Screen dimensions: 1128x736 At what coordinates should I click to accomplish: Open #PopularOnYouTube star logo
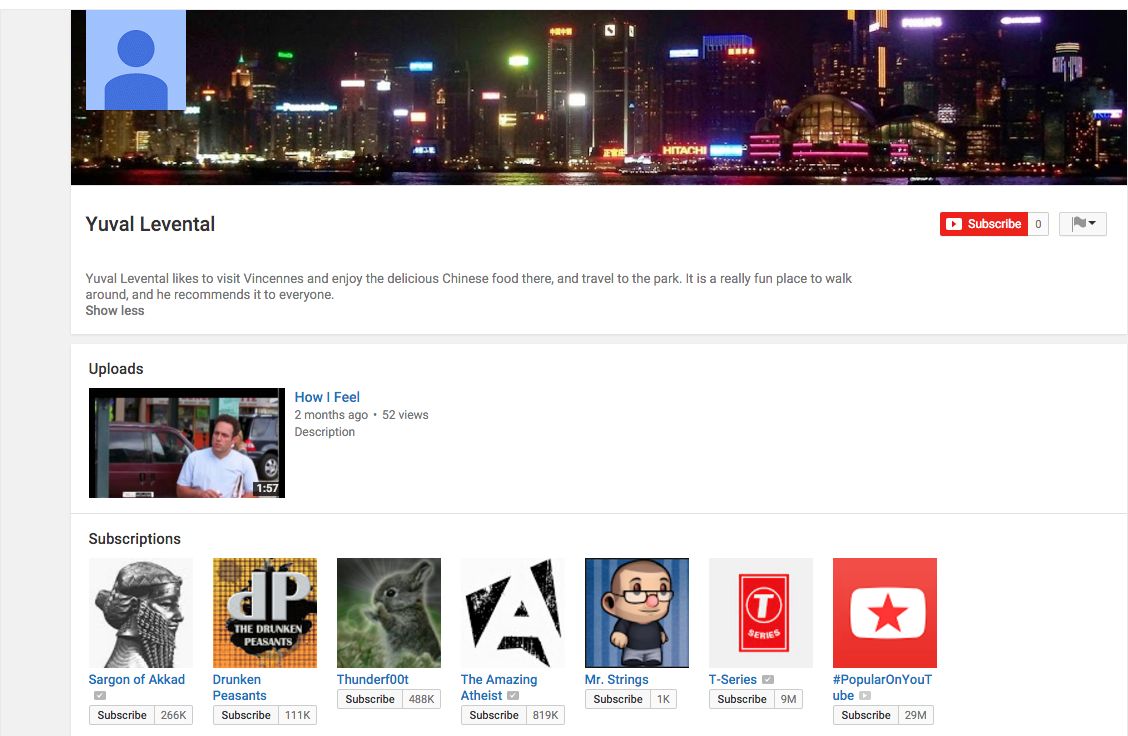(885, 613)
